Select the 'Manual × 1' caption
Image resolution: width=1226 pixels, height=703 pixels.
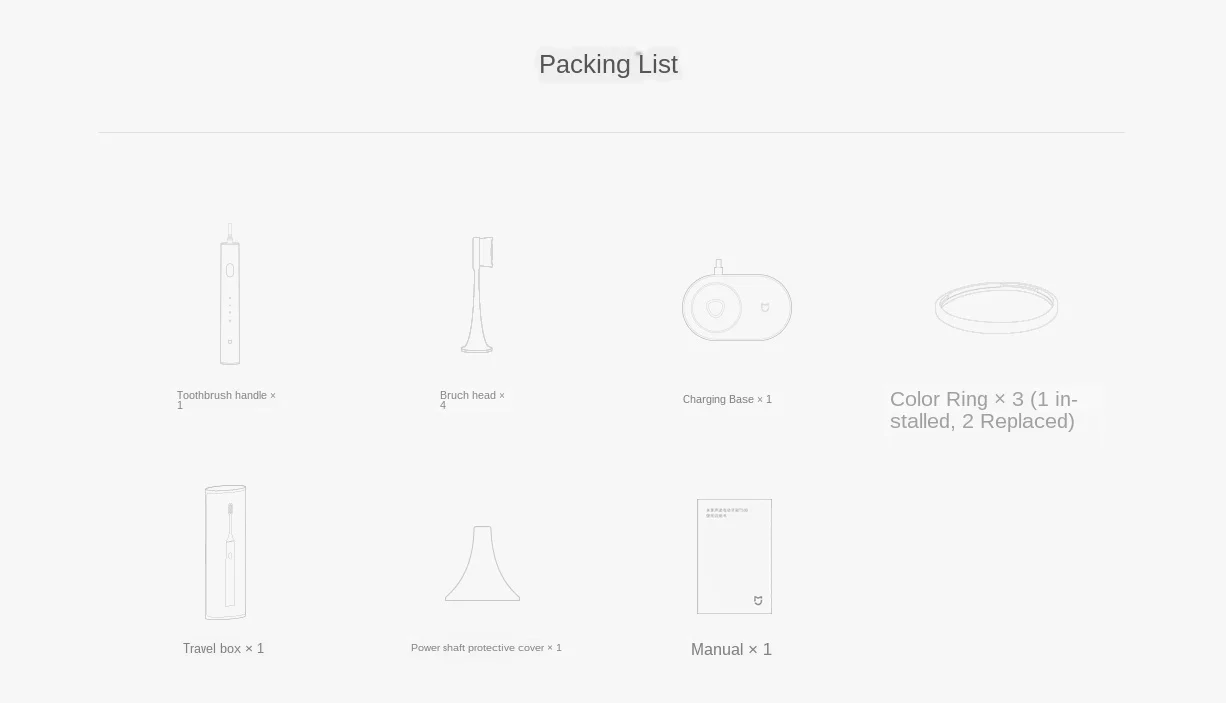[x=731, y=650]
